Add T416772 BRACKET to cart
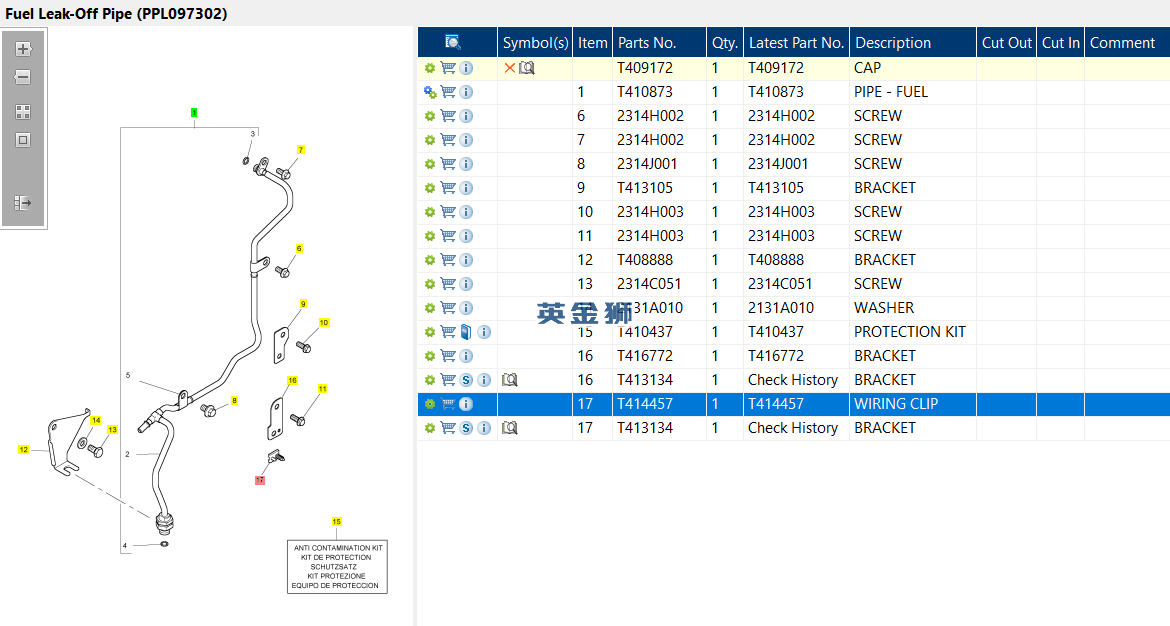This screenshot has height=626, width=1170. point(448,356)
